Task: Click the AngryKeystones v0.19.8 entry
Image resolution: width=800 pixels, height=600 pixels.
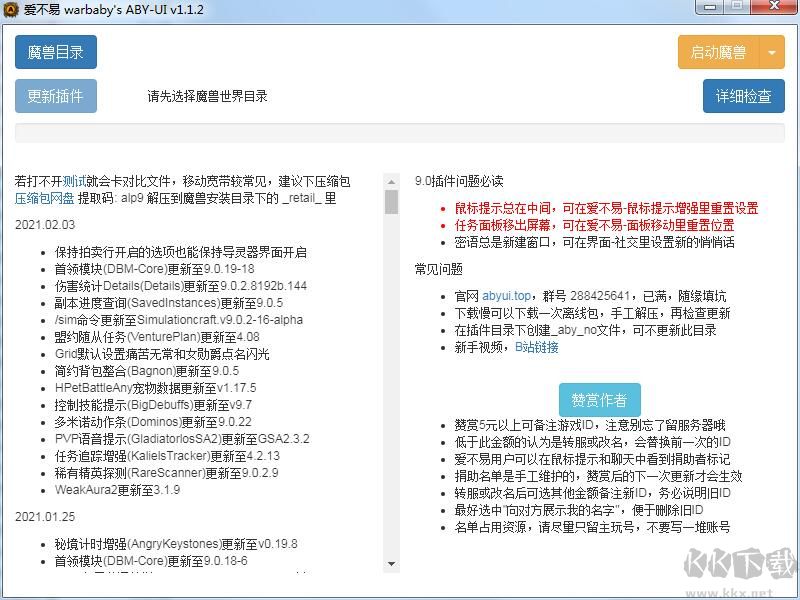Action: click(x=176, y=544)
